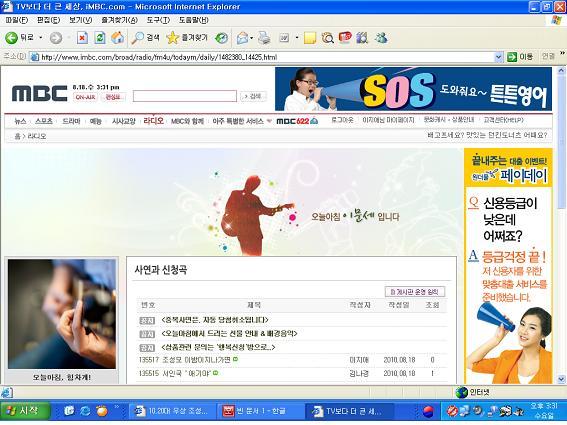567x425 pixels.
Task: Open post 135515 by 김나경
Action: pyautogui.click(x=186, y=373)
